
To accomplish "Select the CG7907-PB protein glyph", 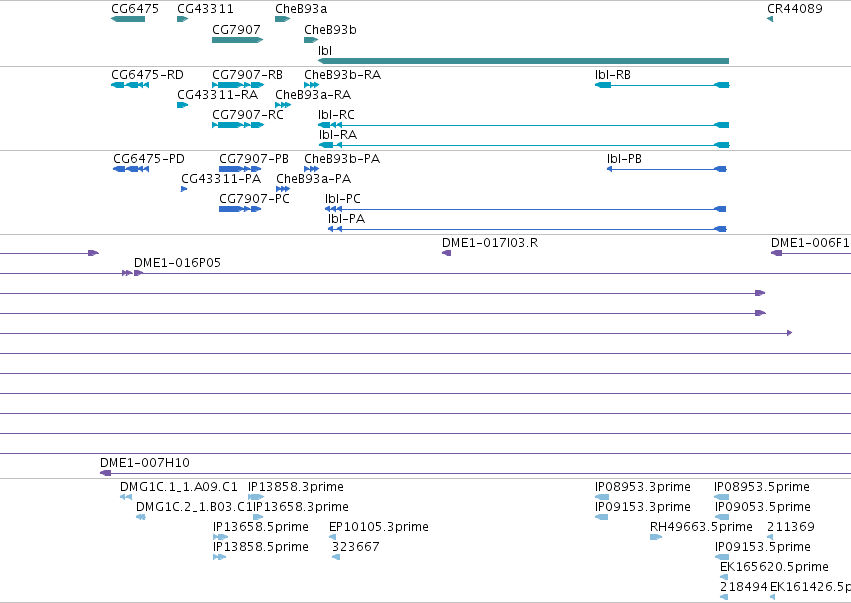I will tap(240, 169).
